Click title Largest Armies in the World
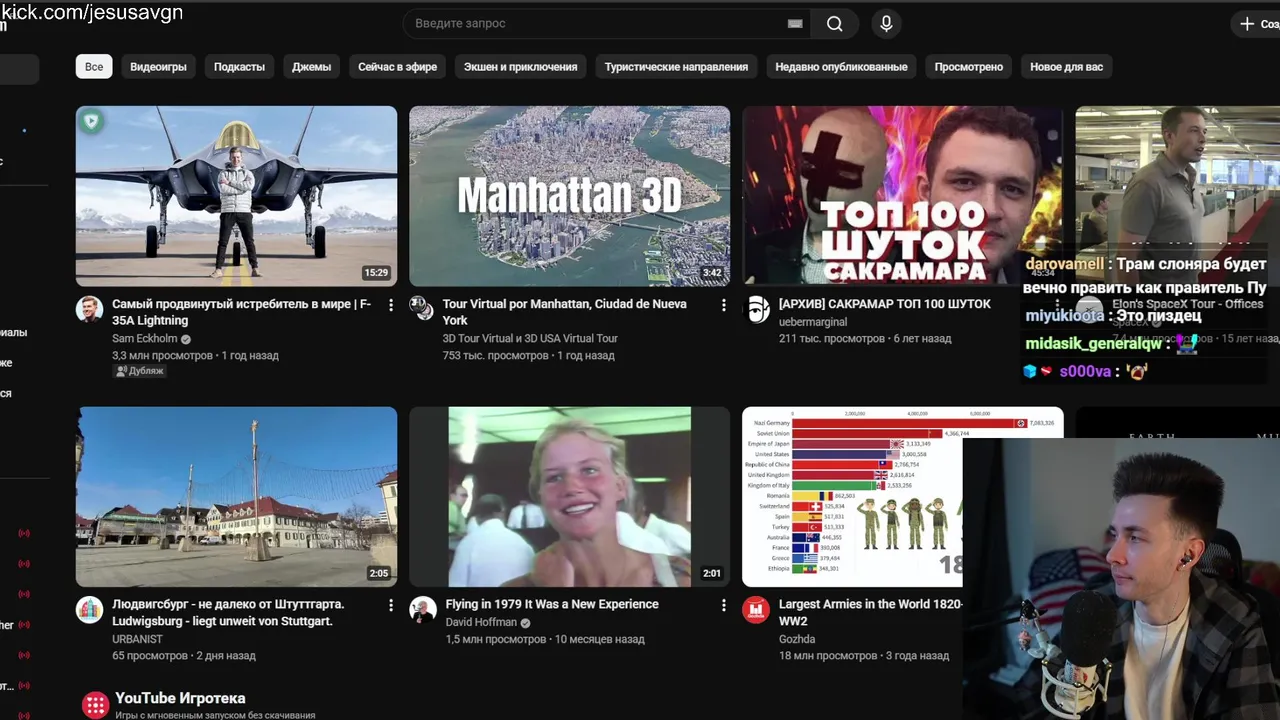The image size is (1280, 720). coord(870,612)
